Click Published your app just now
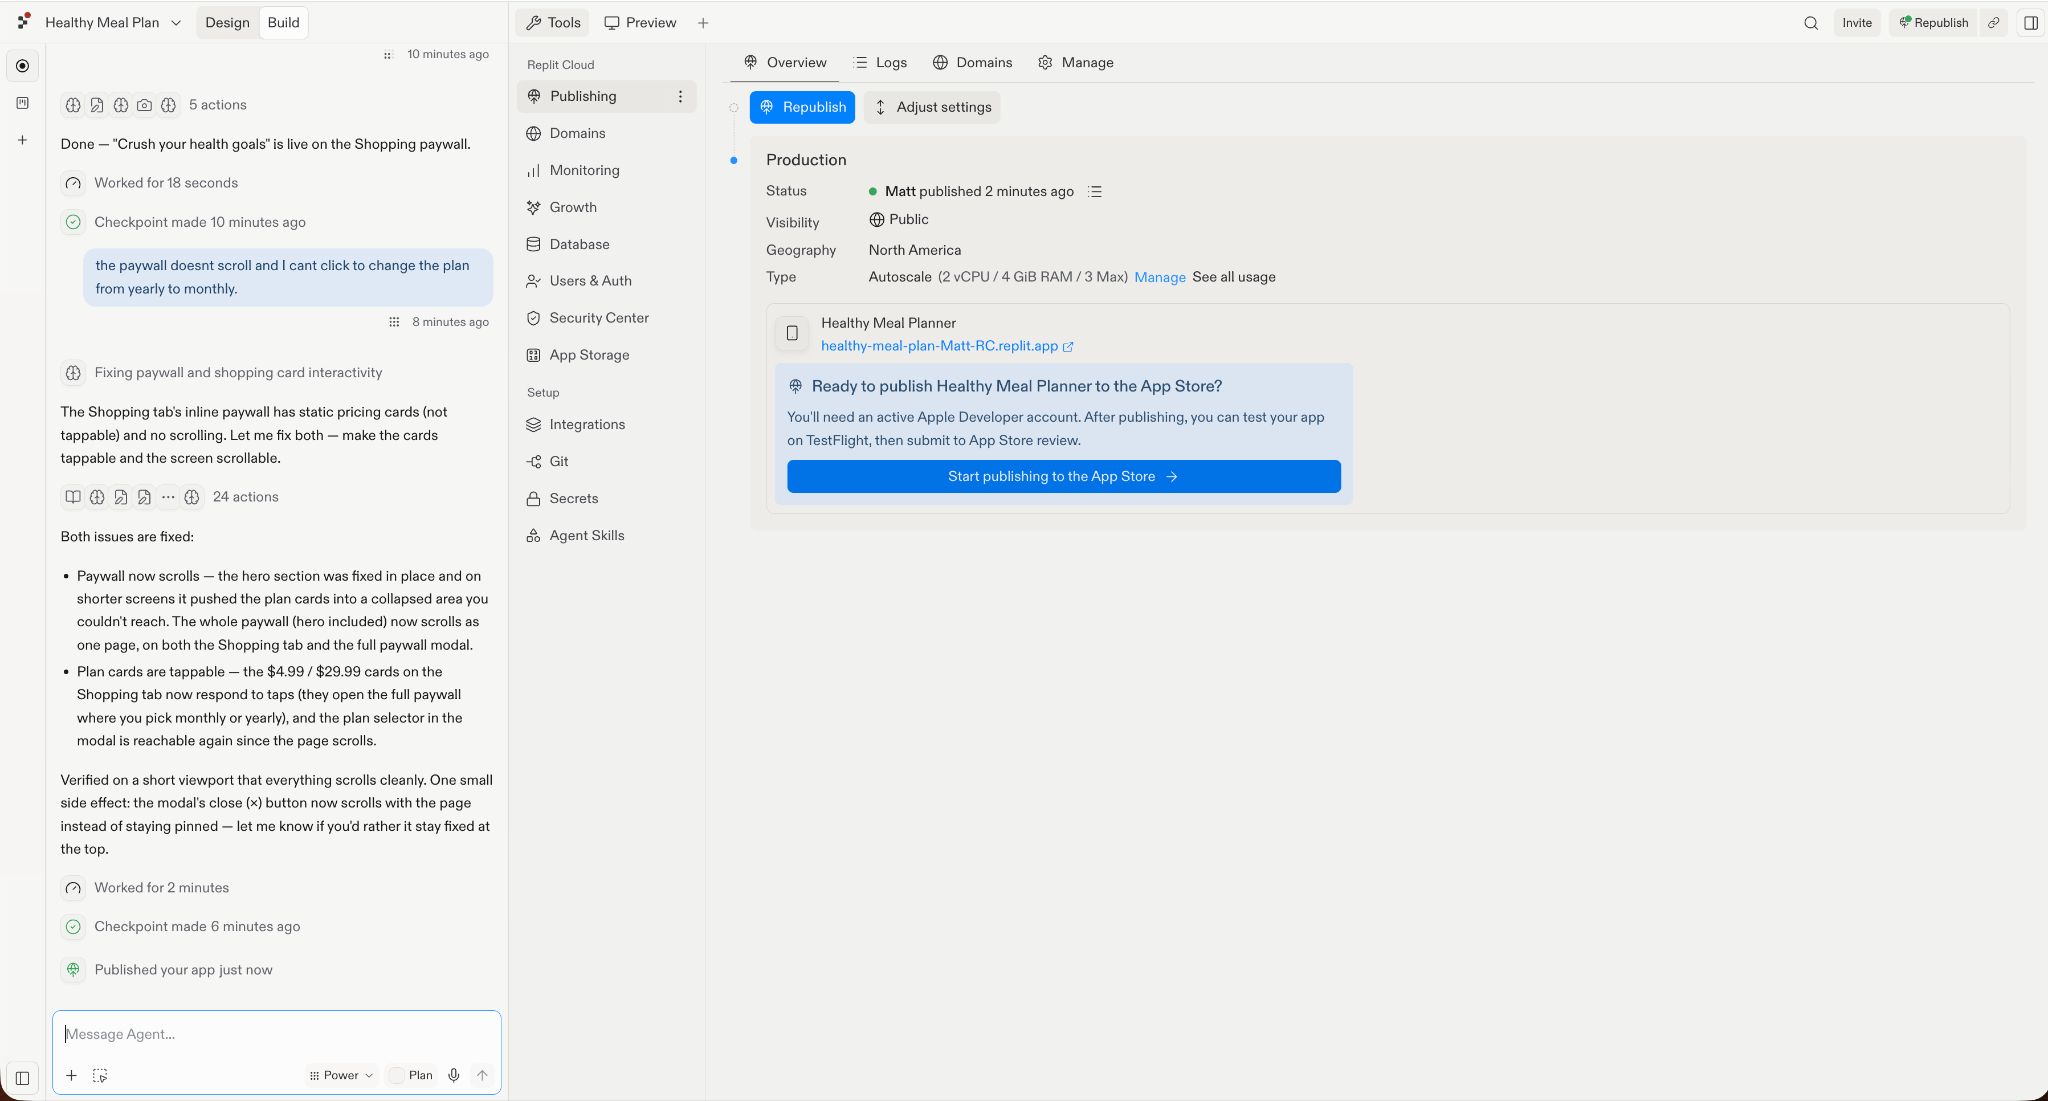Viewport: 2048px width, 1101px height. click(x=168, y=970)
